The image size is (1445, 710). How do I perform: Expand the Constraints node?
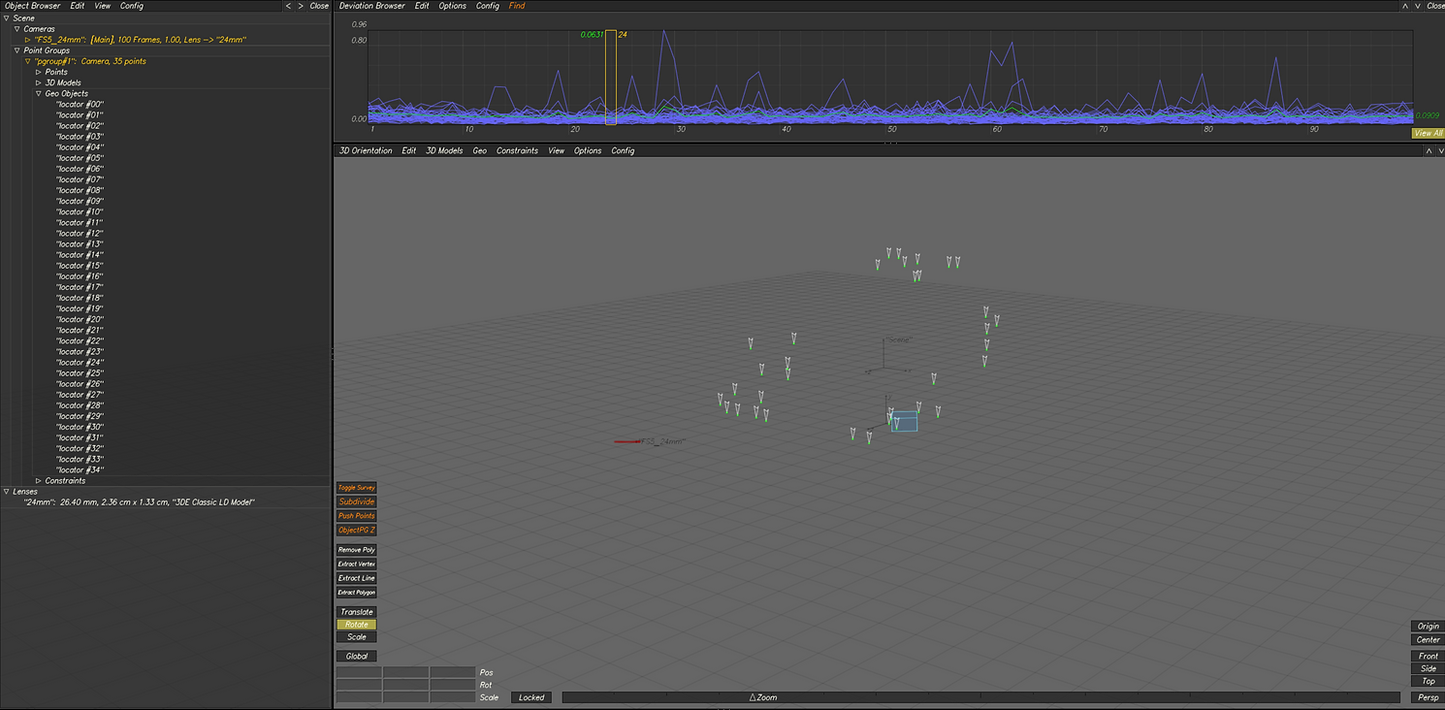coord(39,481)
